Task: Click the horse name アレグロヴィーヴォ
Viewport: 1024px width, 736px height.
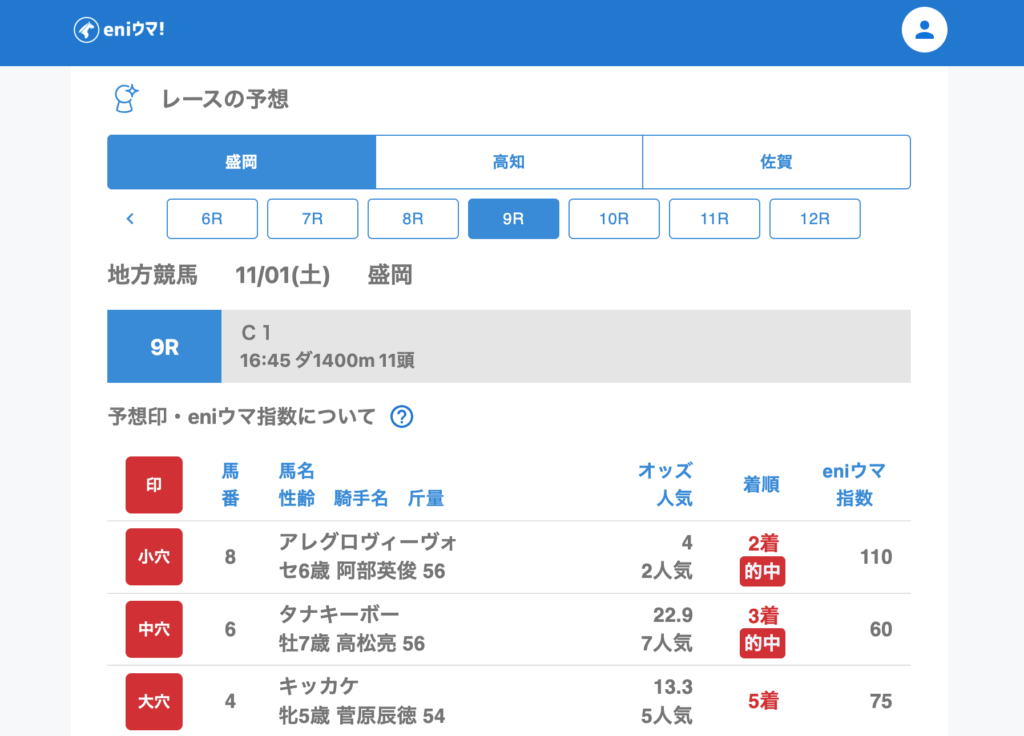Action: 368,543
